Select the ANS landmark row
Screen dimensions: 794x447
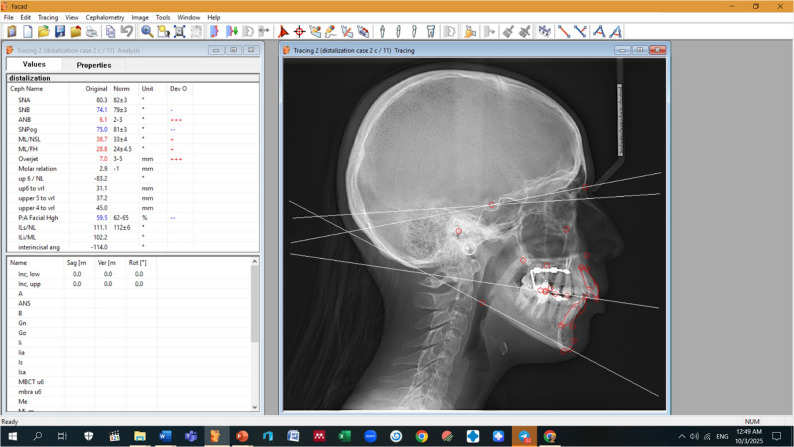click(129, 303)
